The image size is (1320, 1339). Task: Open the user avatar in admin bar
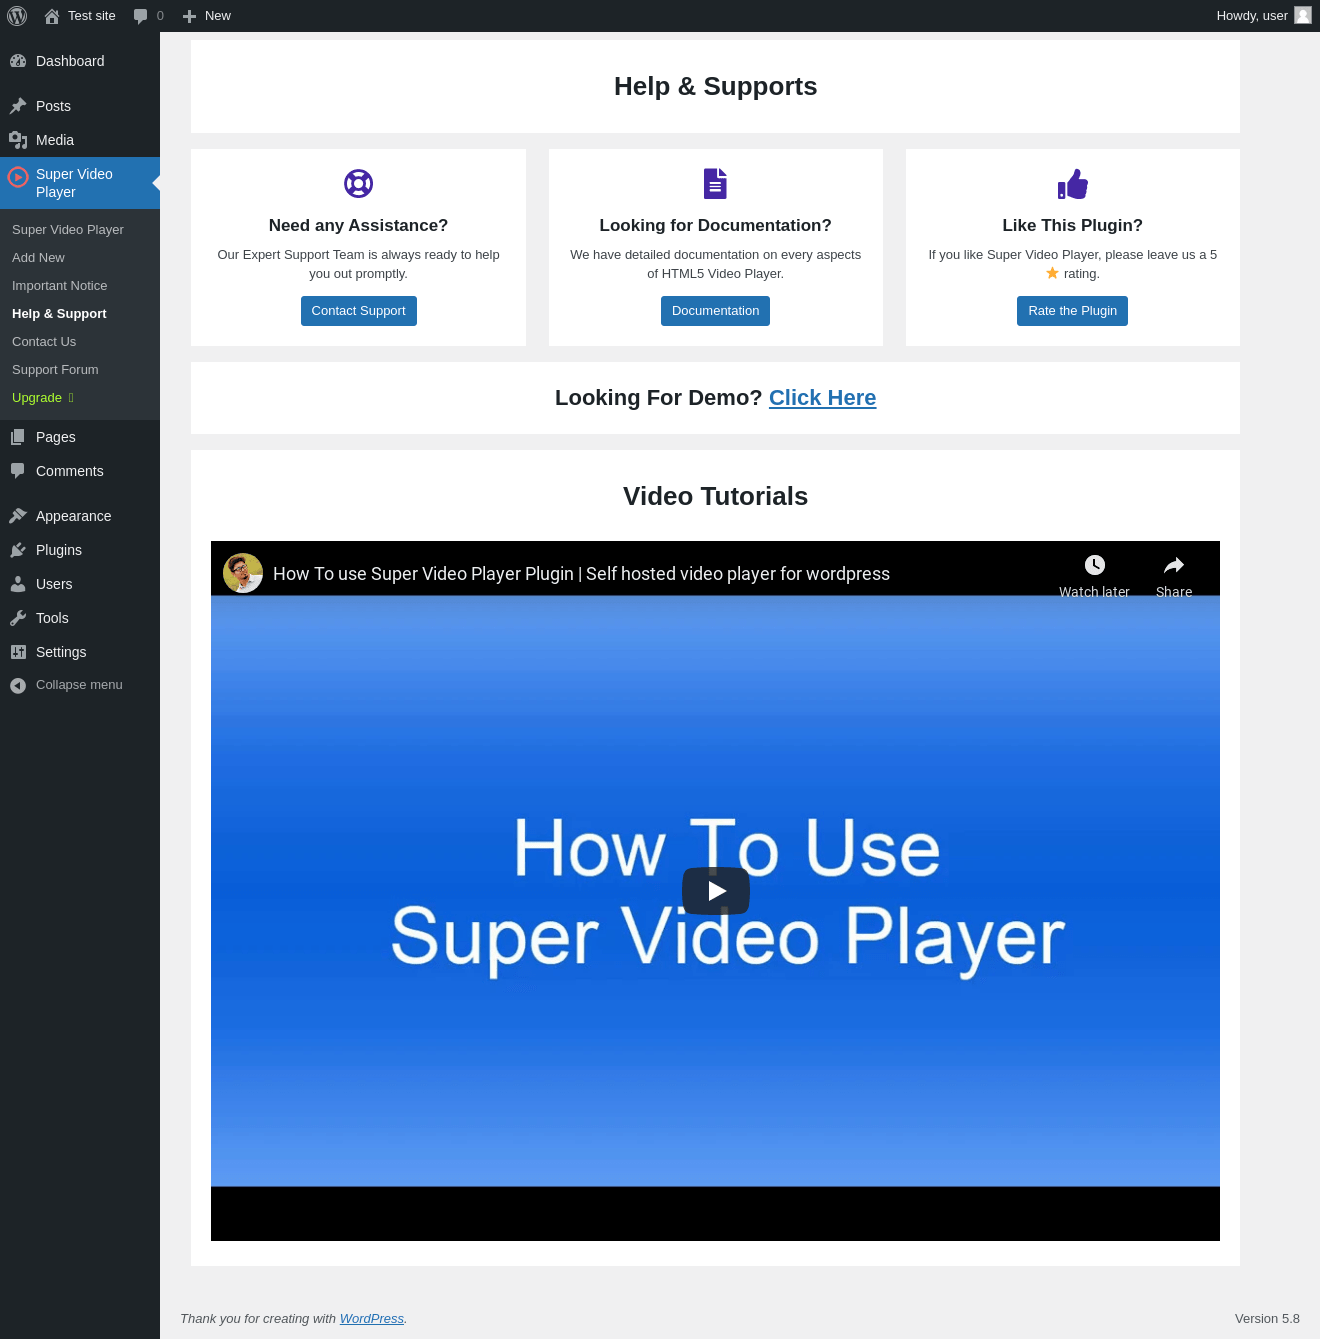coord(1303,15)
